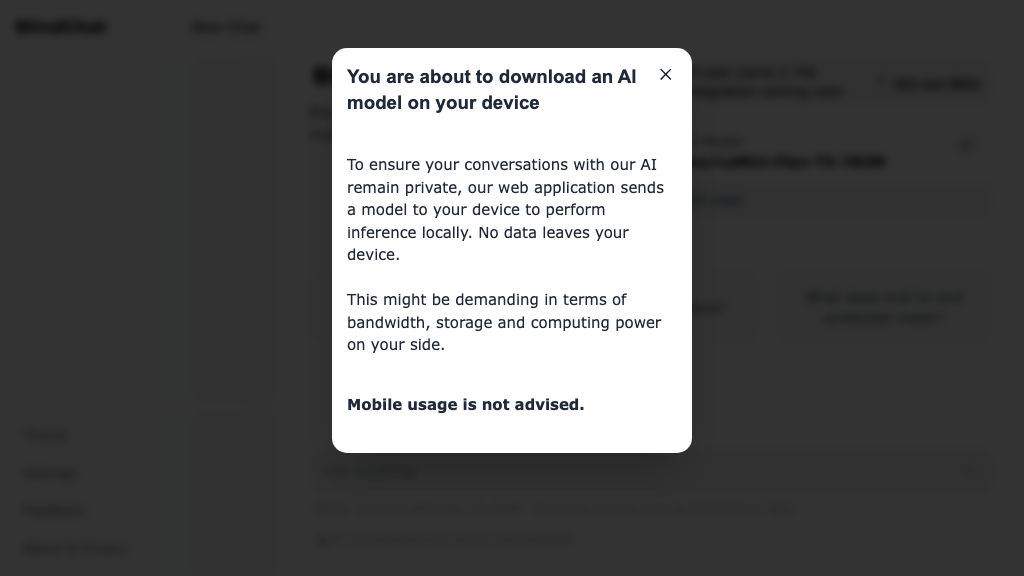
Task: Open the Theme option in the sidebar
Action: (46, 435)
